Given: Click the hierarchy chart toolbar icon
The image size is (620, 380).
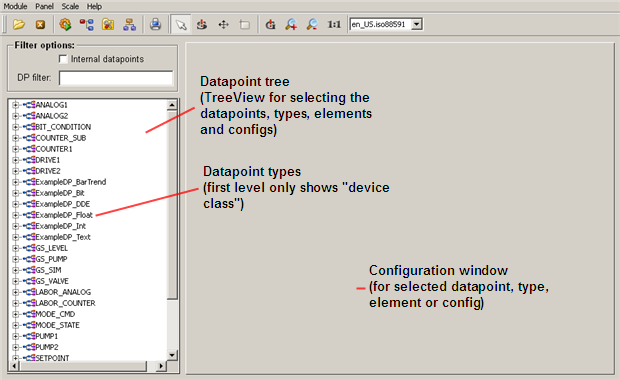Looking at the screenshot, I should click(x=129, y=25).
